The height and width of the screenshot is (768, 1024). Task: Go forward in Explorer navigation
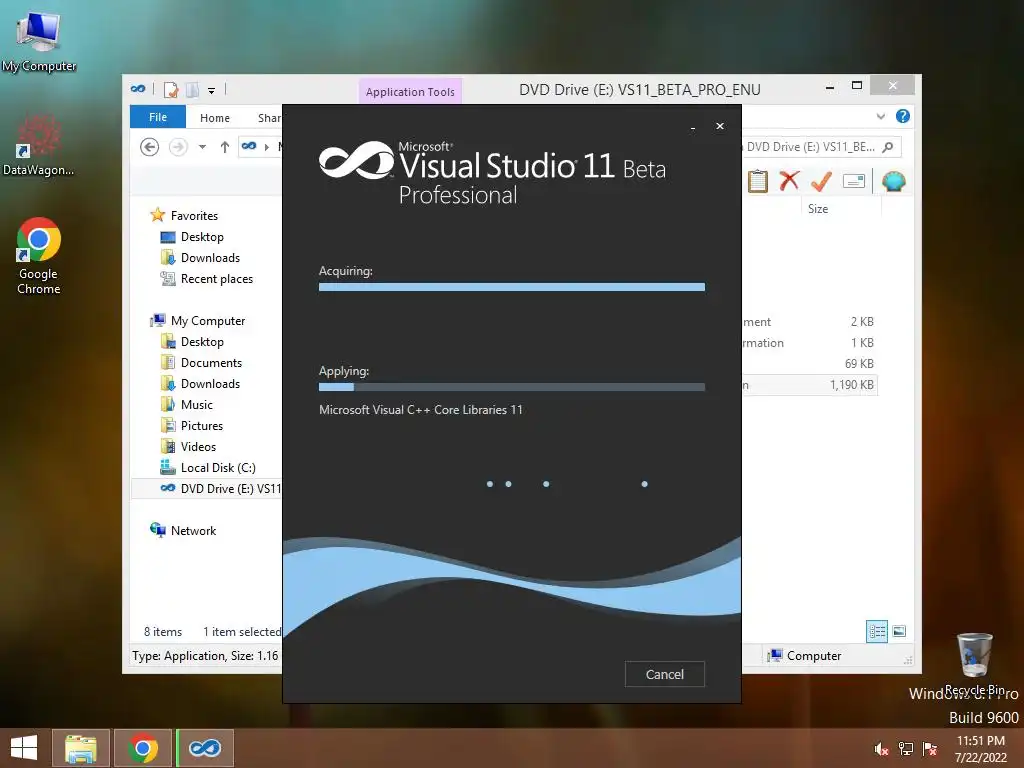coord(178,147)
